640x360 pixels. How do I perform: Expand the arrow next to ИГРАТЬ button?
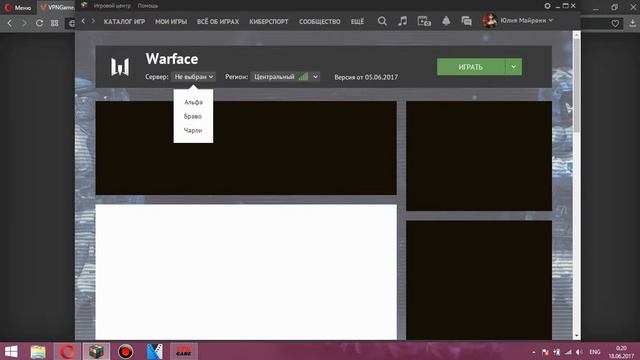(x=513, y=67)
